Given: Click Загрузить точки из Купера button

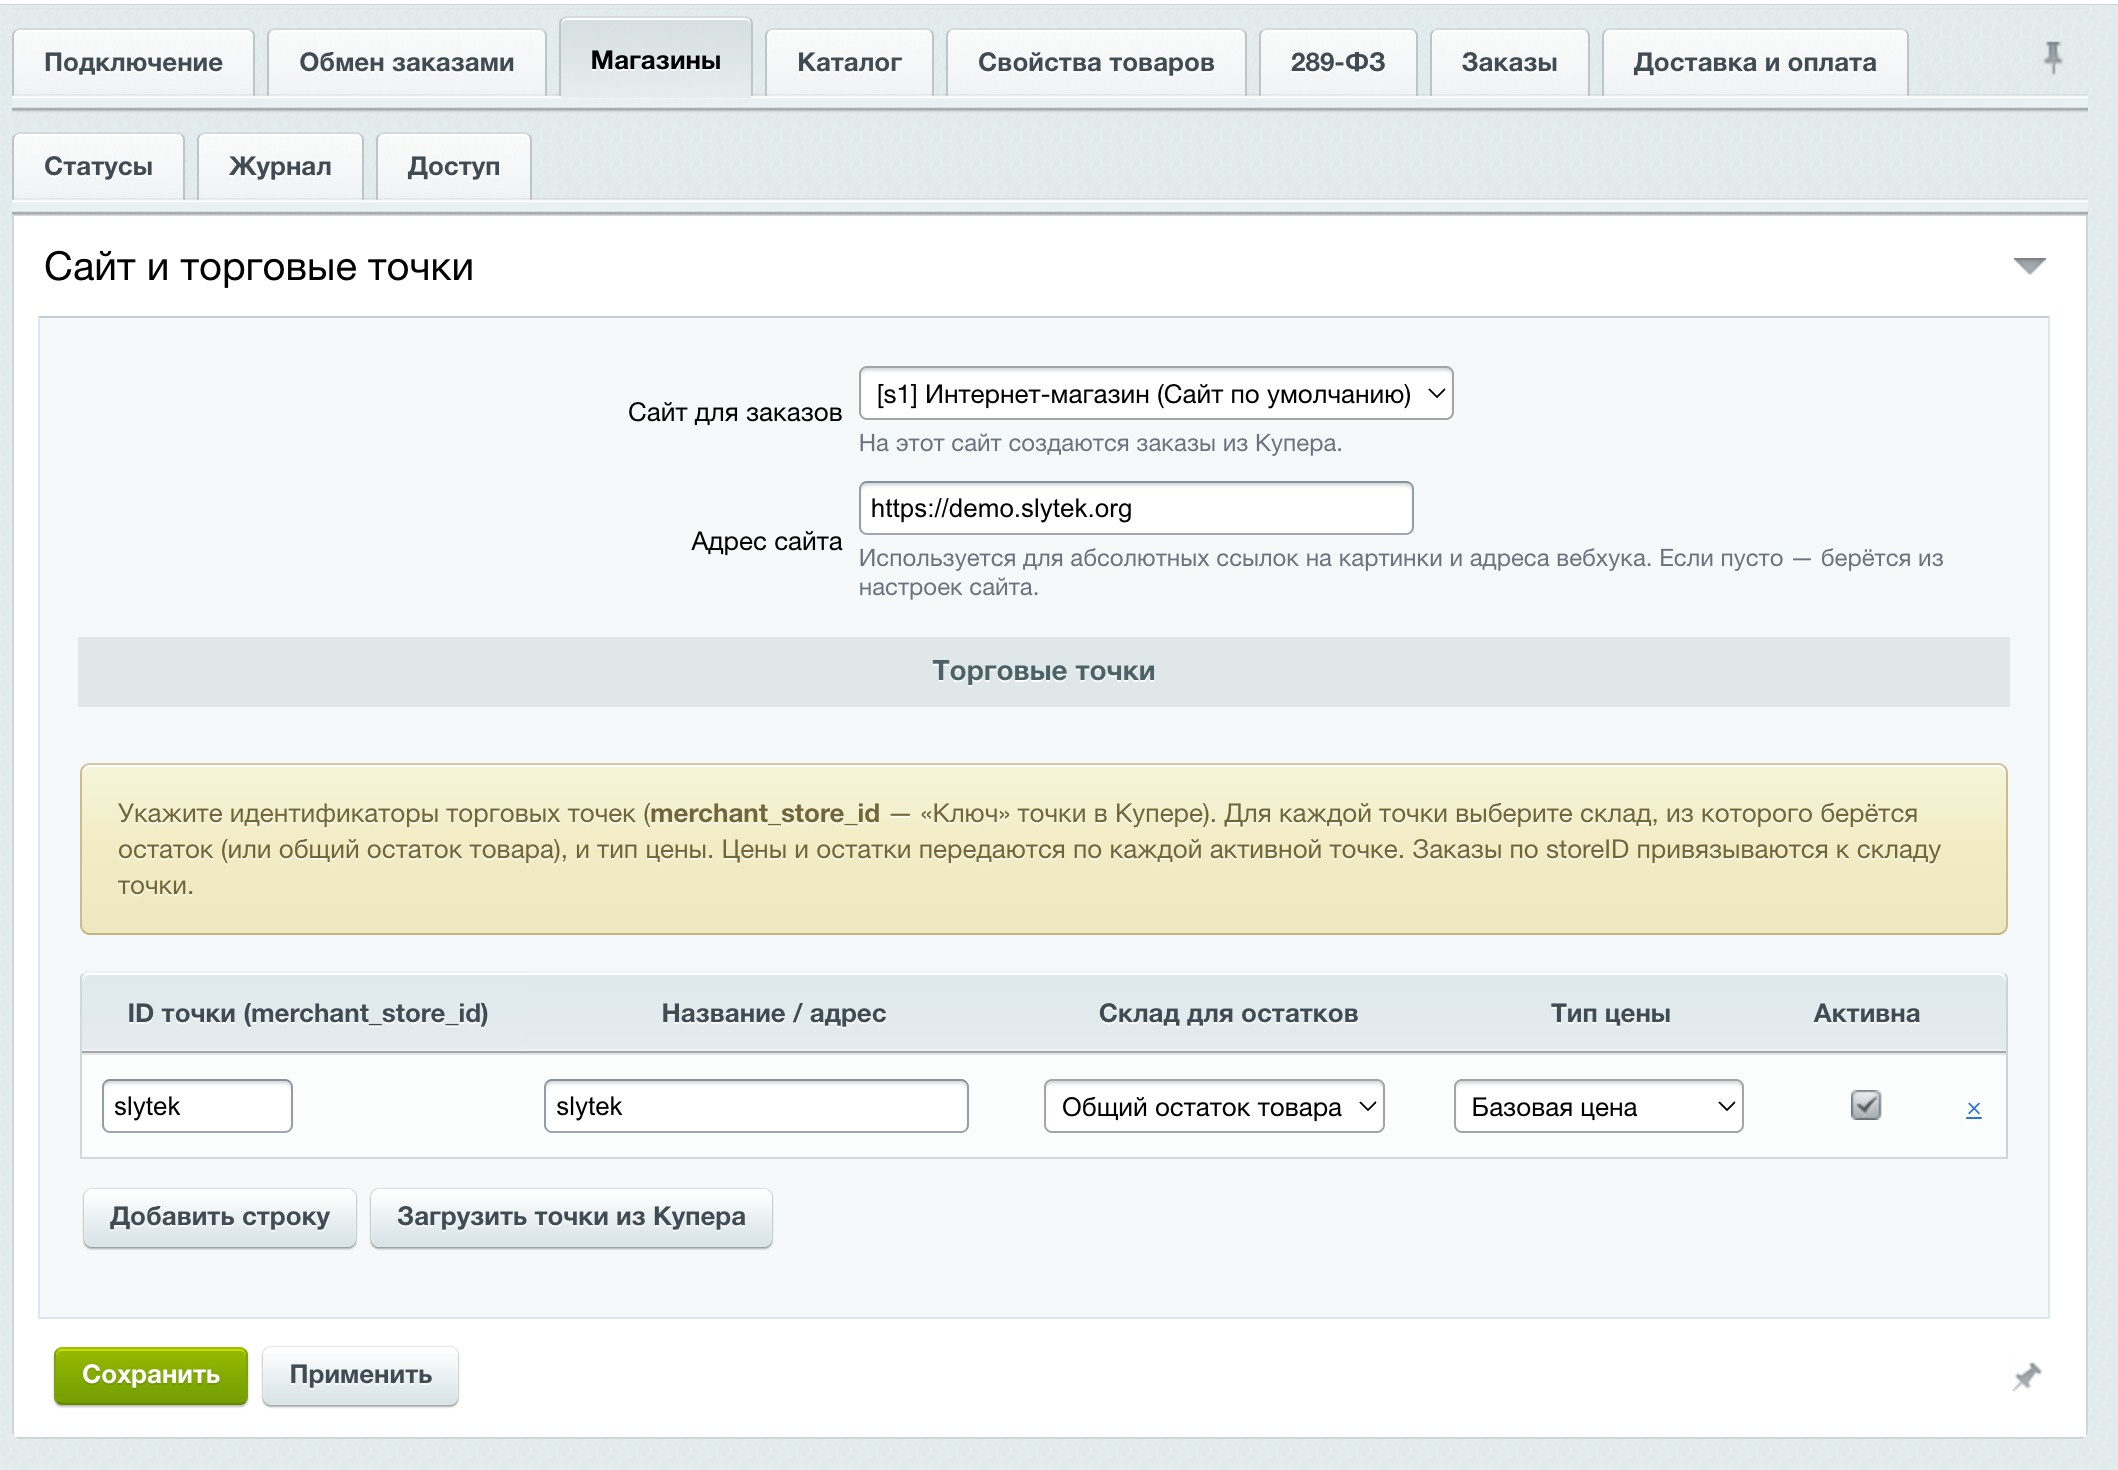Looking at the screenshot, I should [571, 1217].
